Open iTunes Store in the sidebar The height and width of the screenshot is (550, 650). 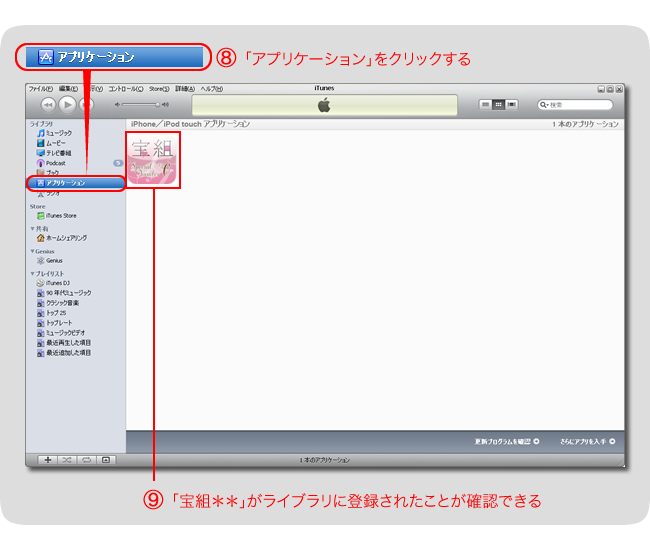[x=58, y=216]
